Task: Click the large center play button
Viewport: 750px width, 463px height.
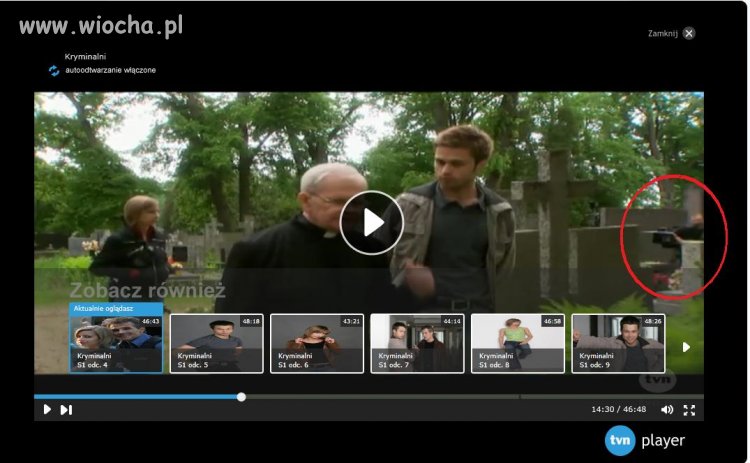Action: coord(372,222)
